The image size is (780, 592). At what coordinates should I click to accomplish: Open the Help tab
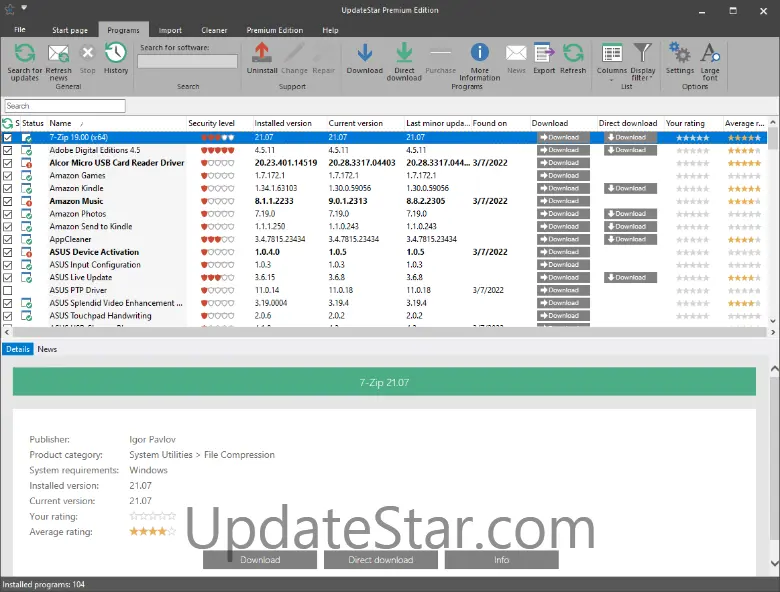click(330, 30)
